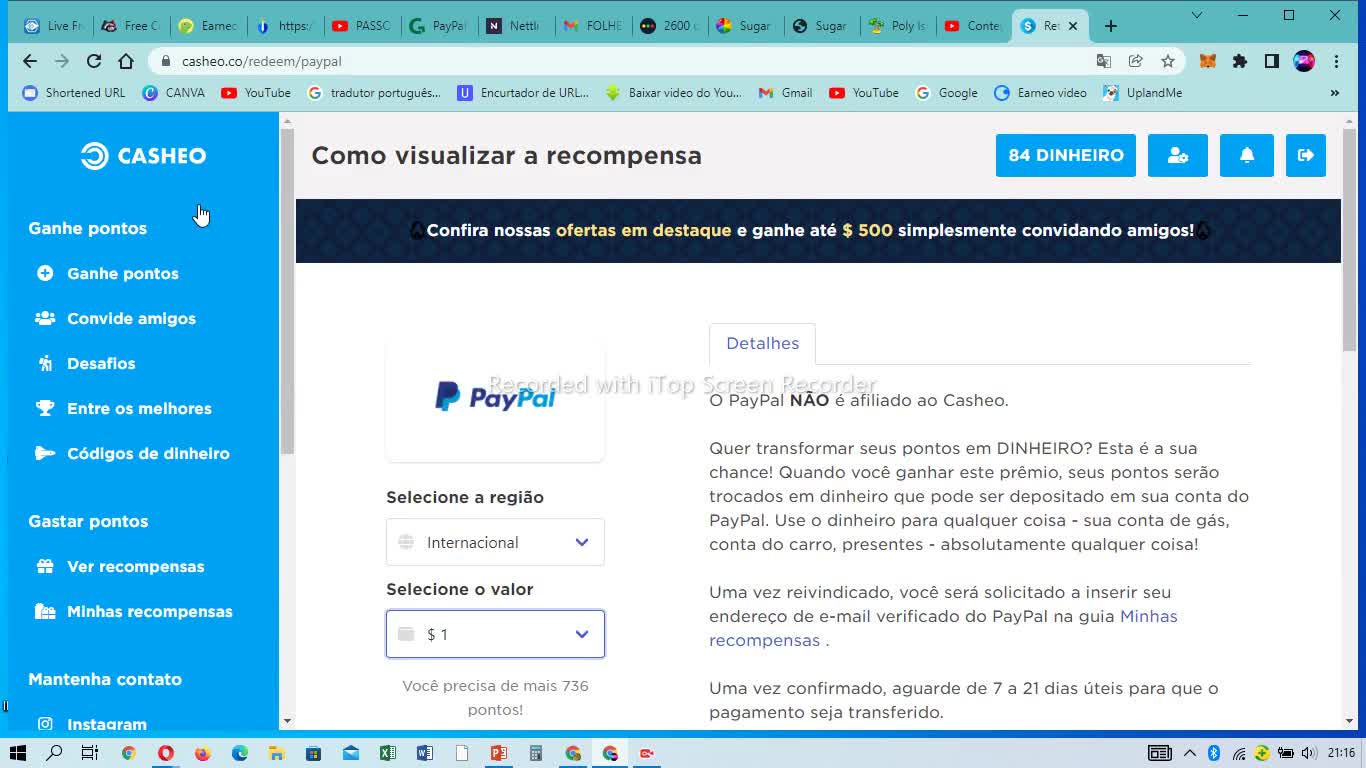Open Ver recompensas in the sidebar
The height and width of the screenshot is (768, 1366).
(120, 566)
